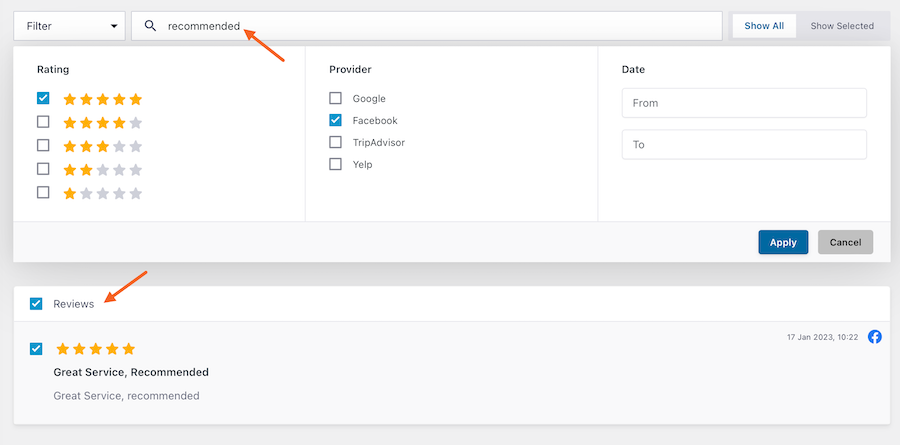Uncheck the Facebook provider filter
900x445 pixels.
click(336, 121)
